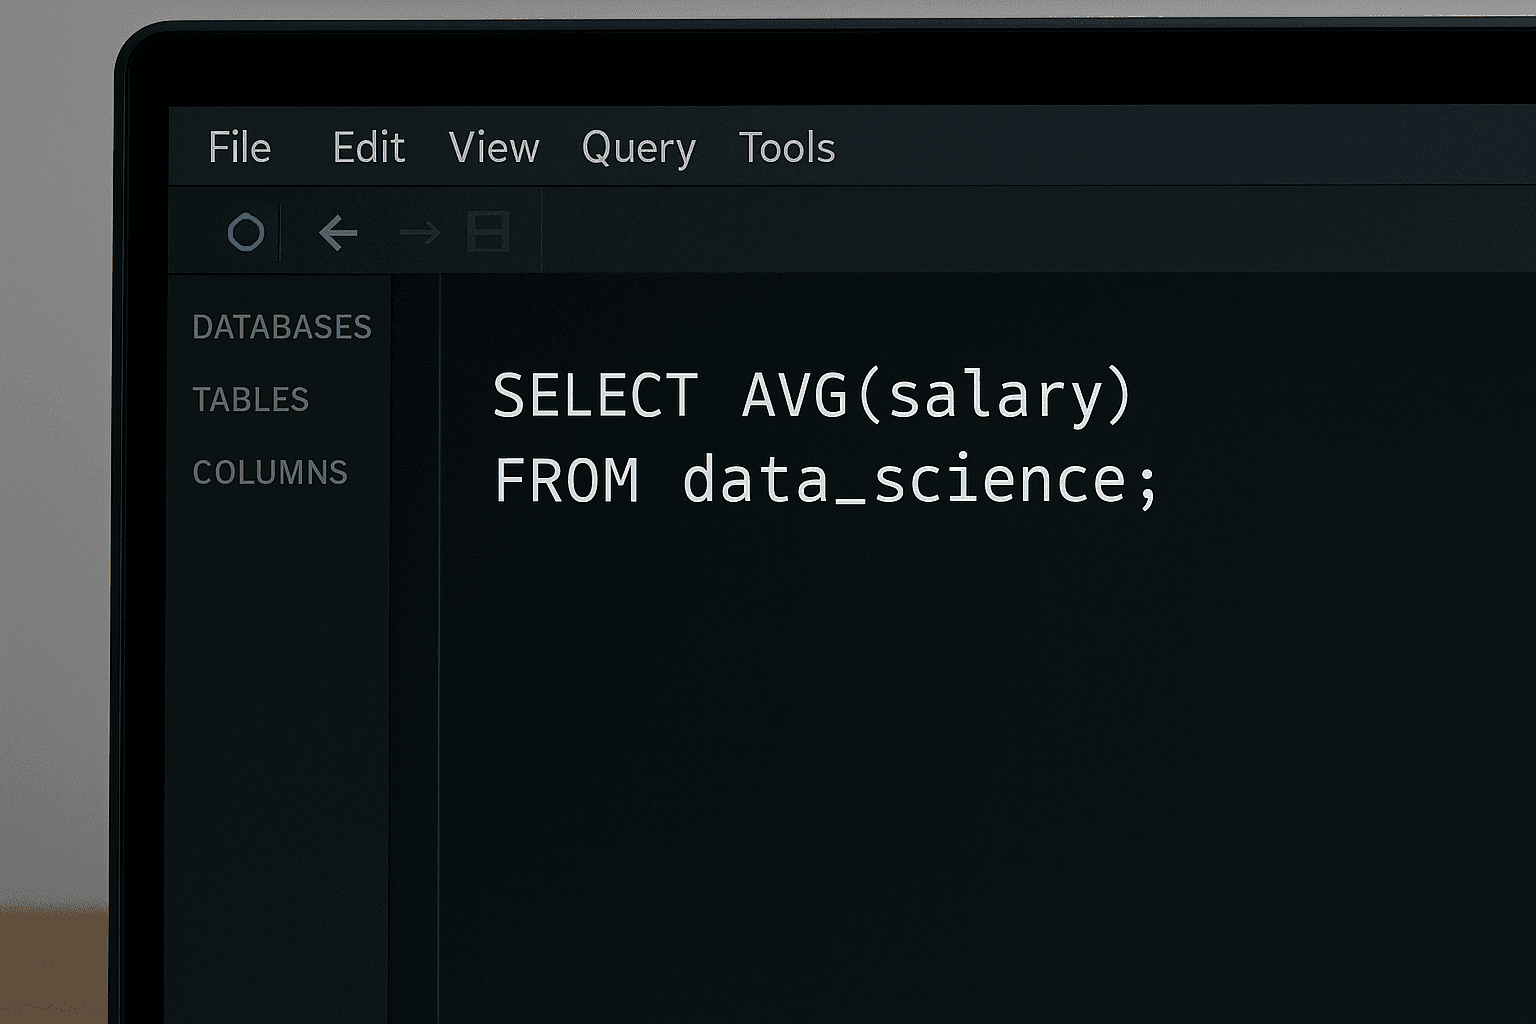Screen dimensions: 1536x1024
Task: Click the AVG(salary) expression in the editor
Action: click(x=941, y=394)
